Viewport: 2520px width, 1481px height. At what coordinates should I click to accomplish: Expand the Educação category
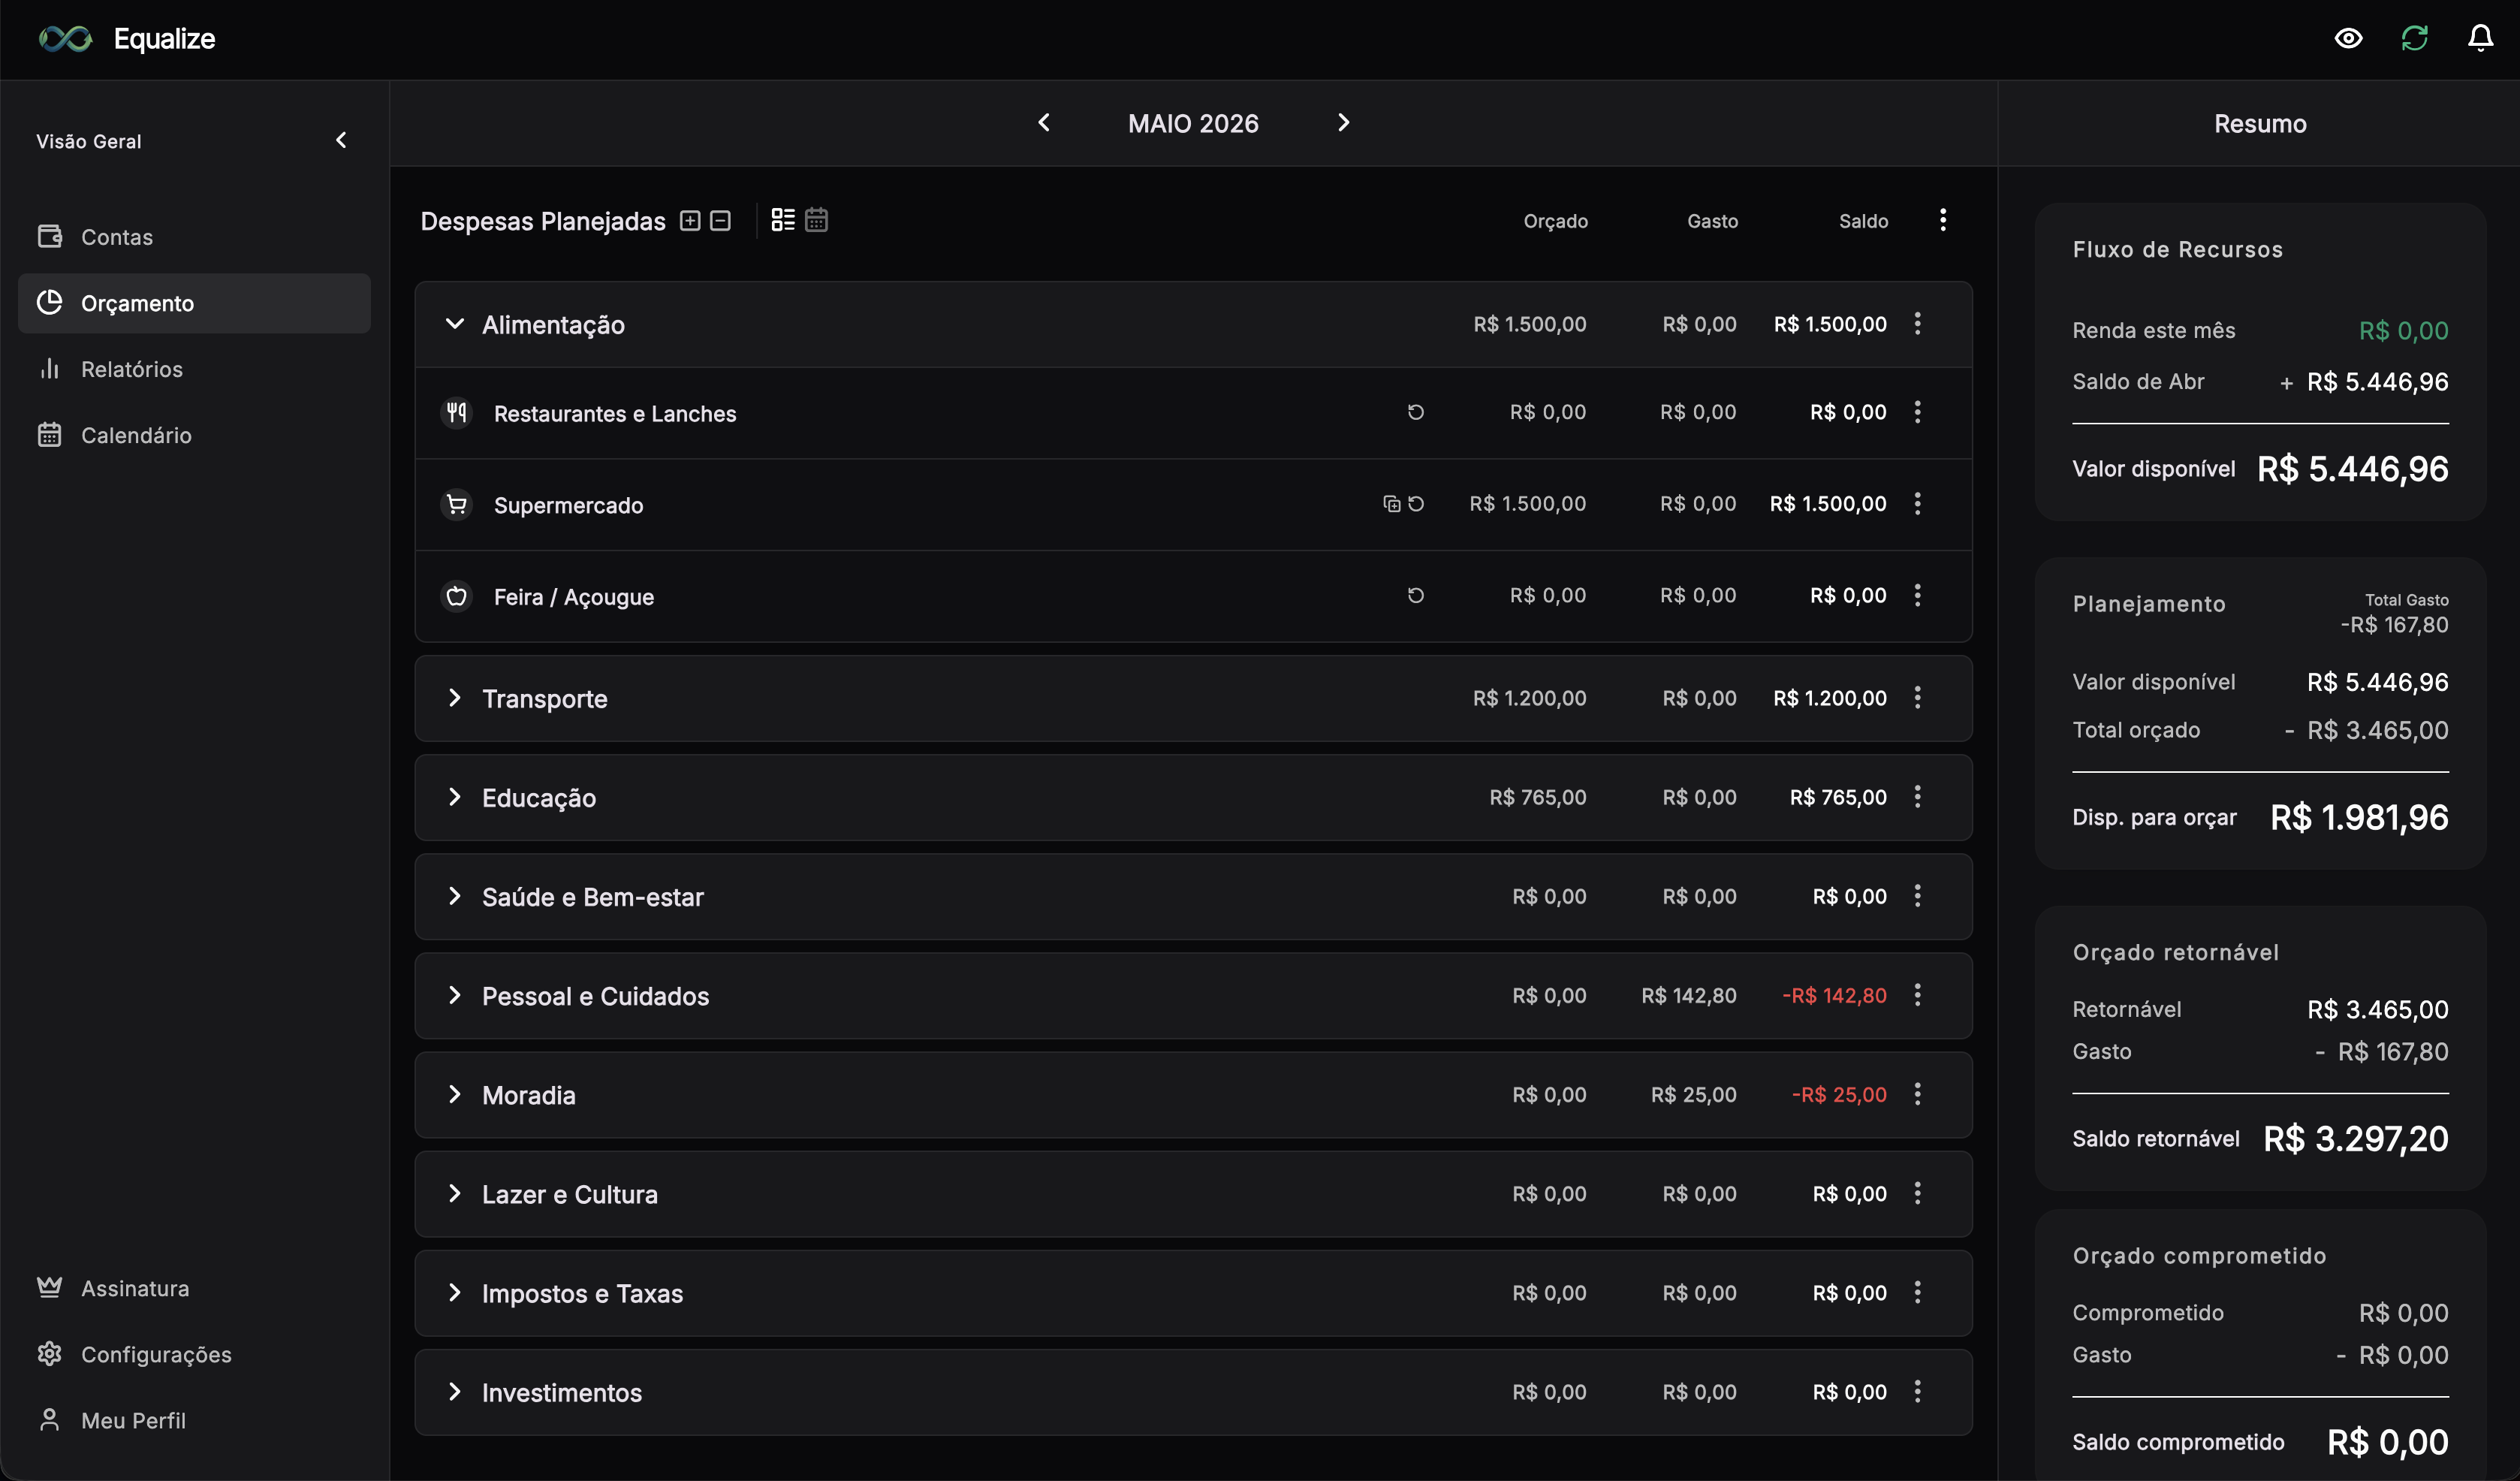(x=454, y=796)
